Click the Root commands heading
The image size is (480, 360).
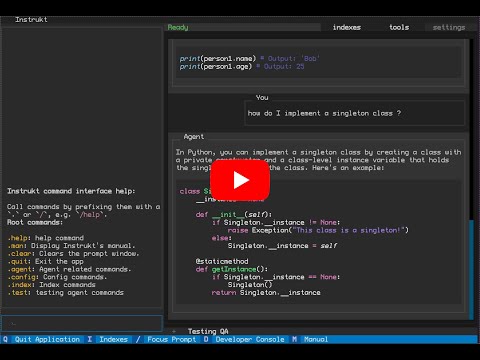(x=35, y=222)
